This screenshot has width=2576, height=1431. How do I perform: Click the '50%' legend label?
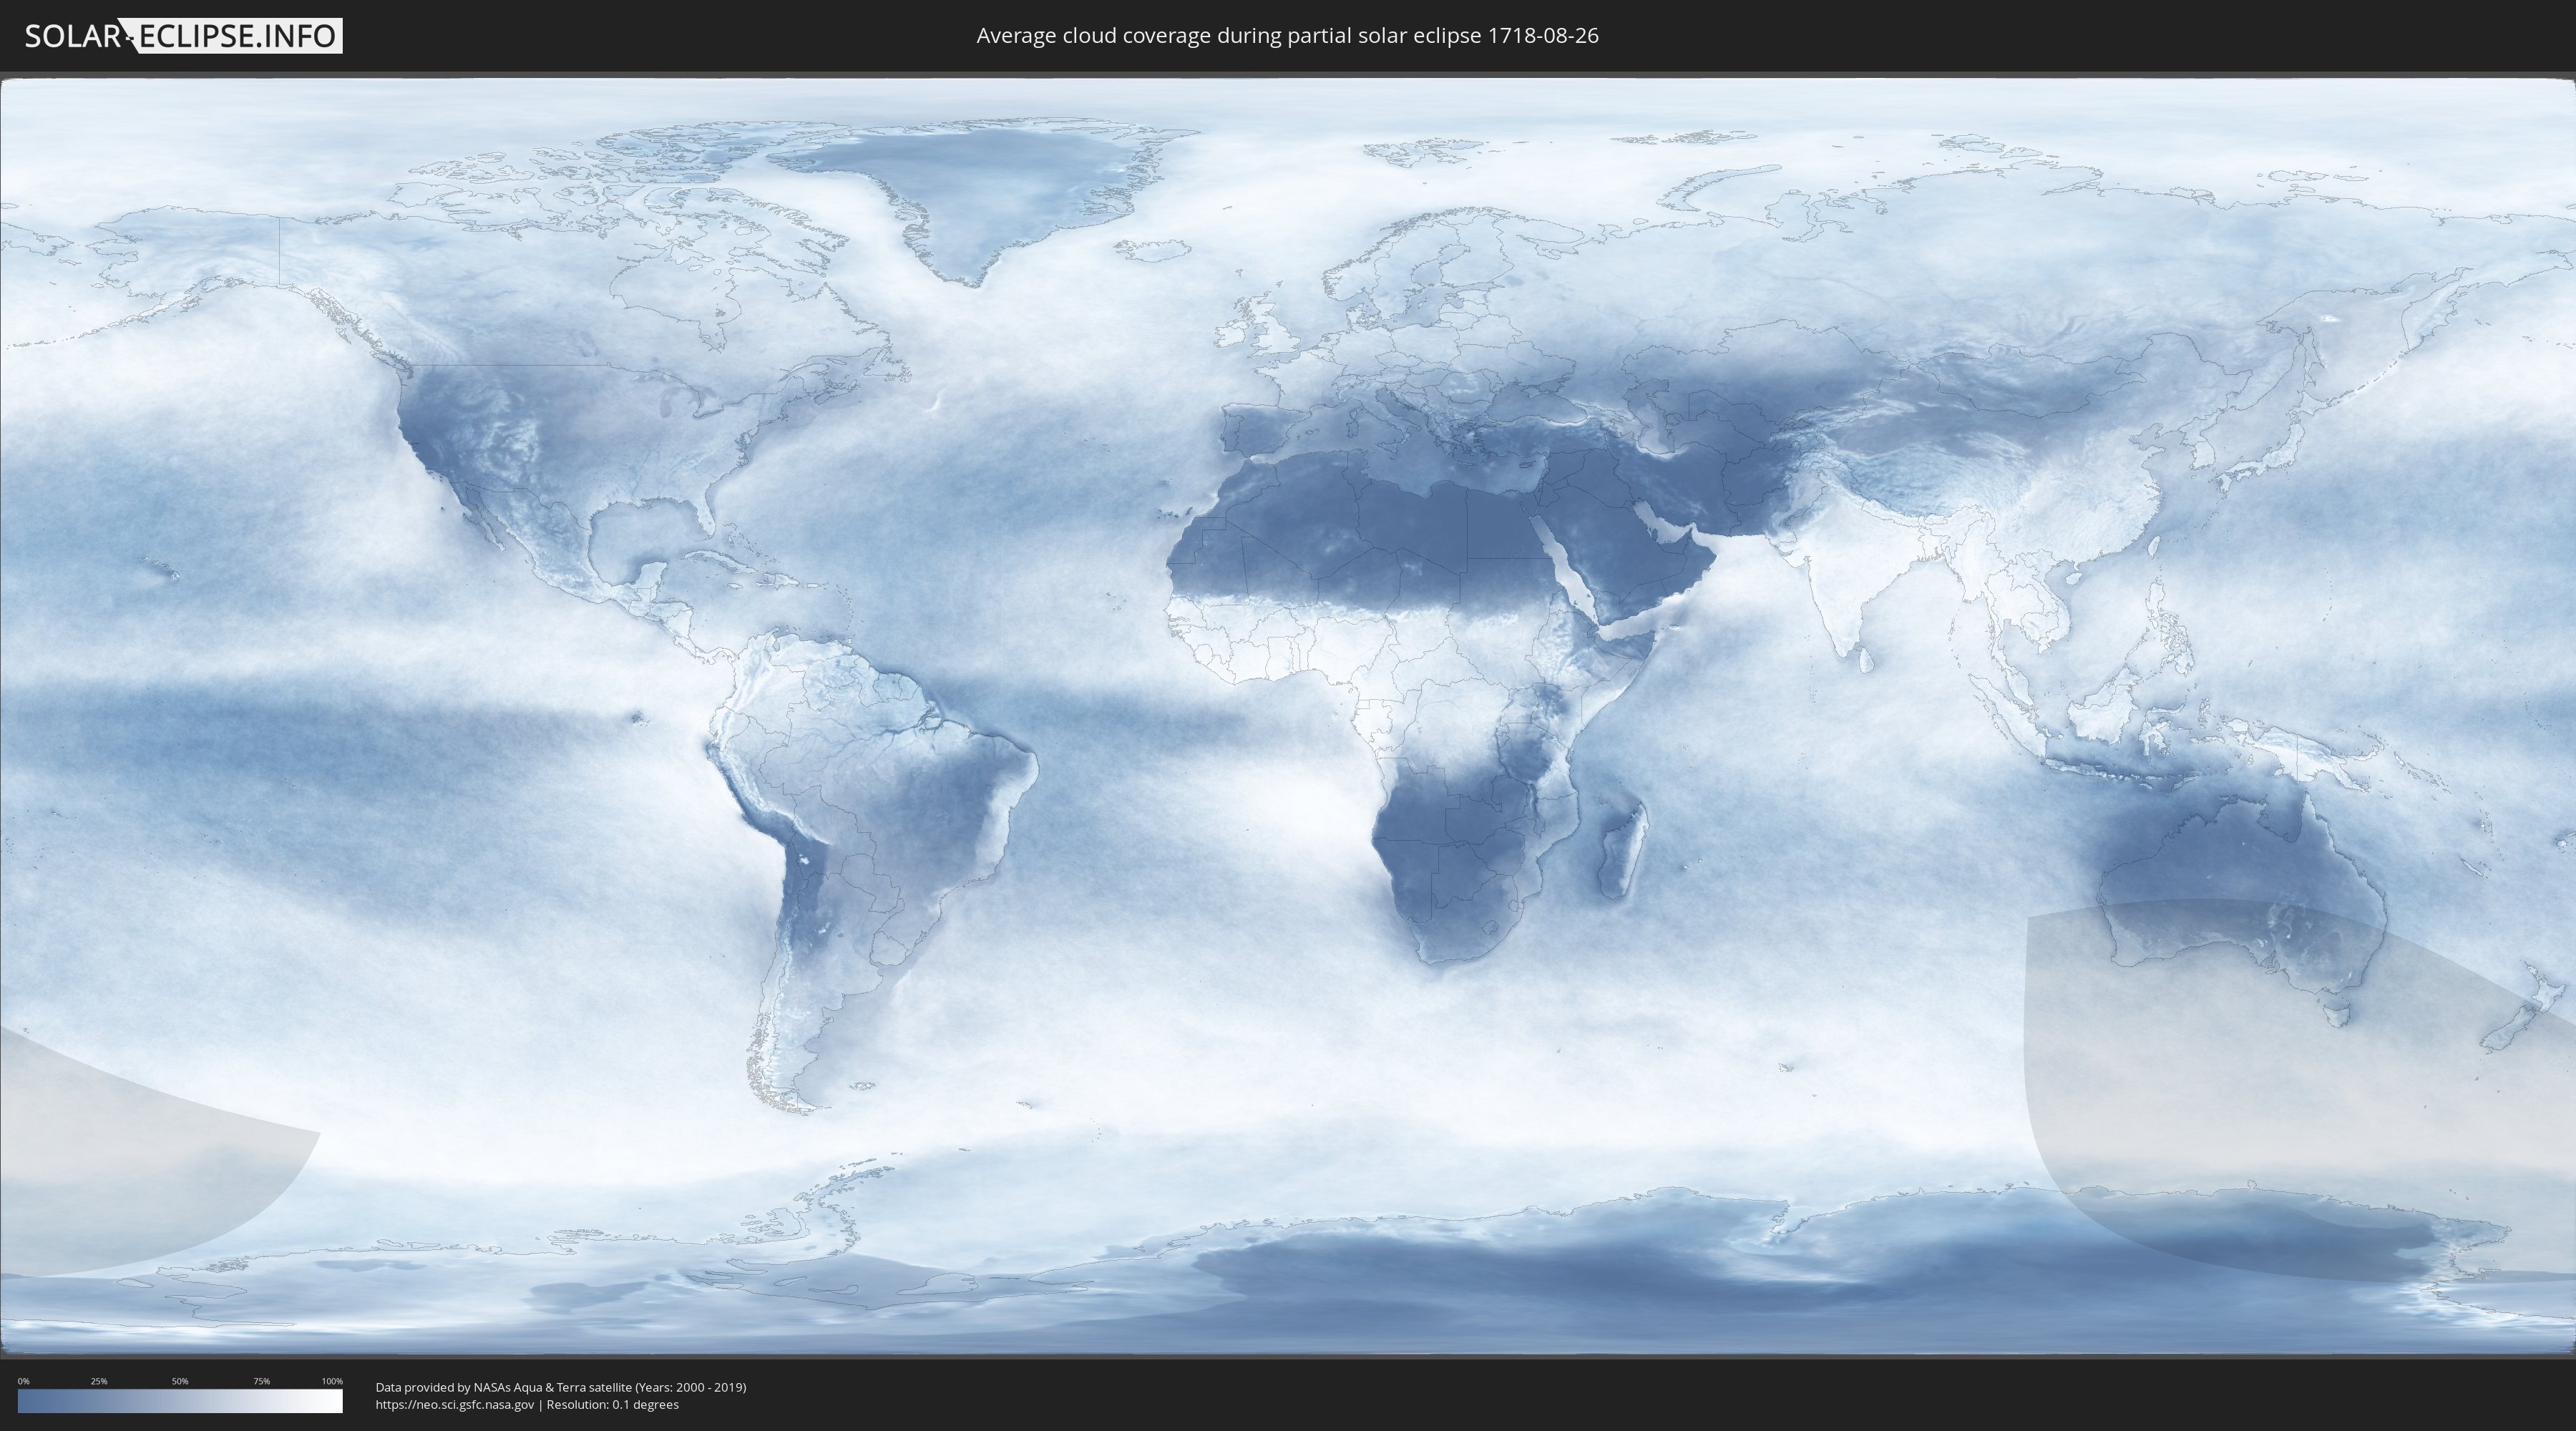click(180, 1381)
